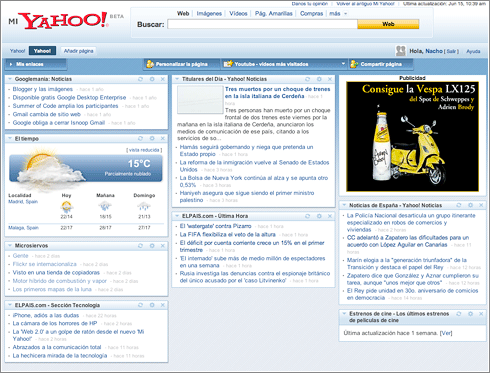Open ELPAIS.com Sección Tecnología settings gear

click(152, 305)
